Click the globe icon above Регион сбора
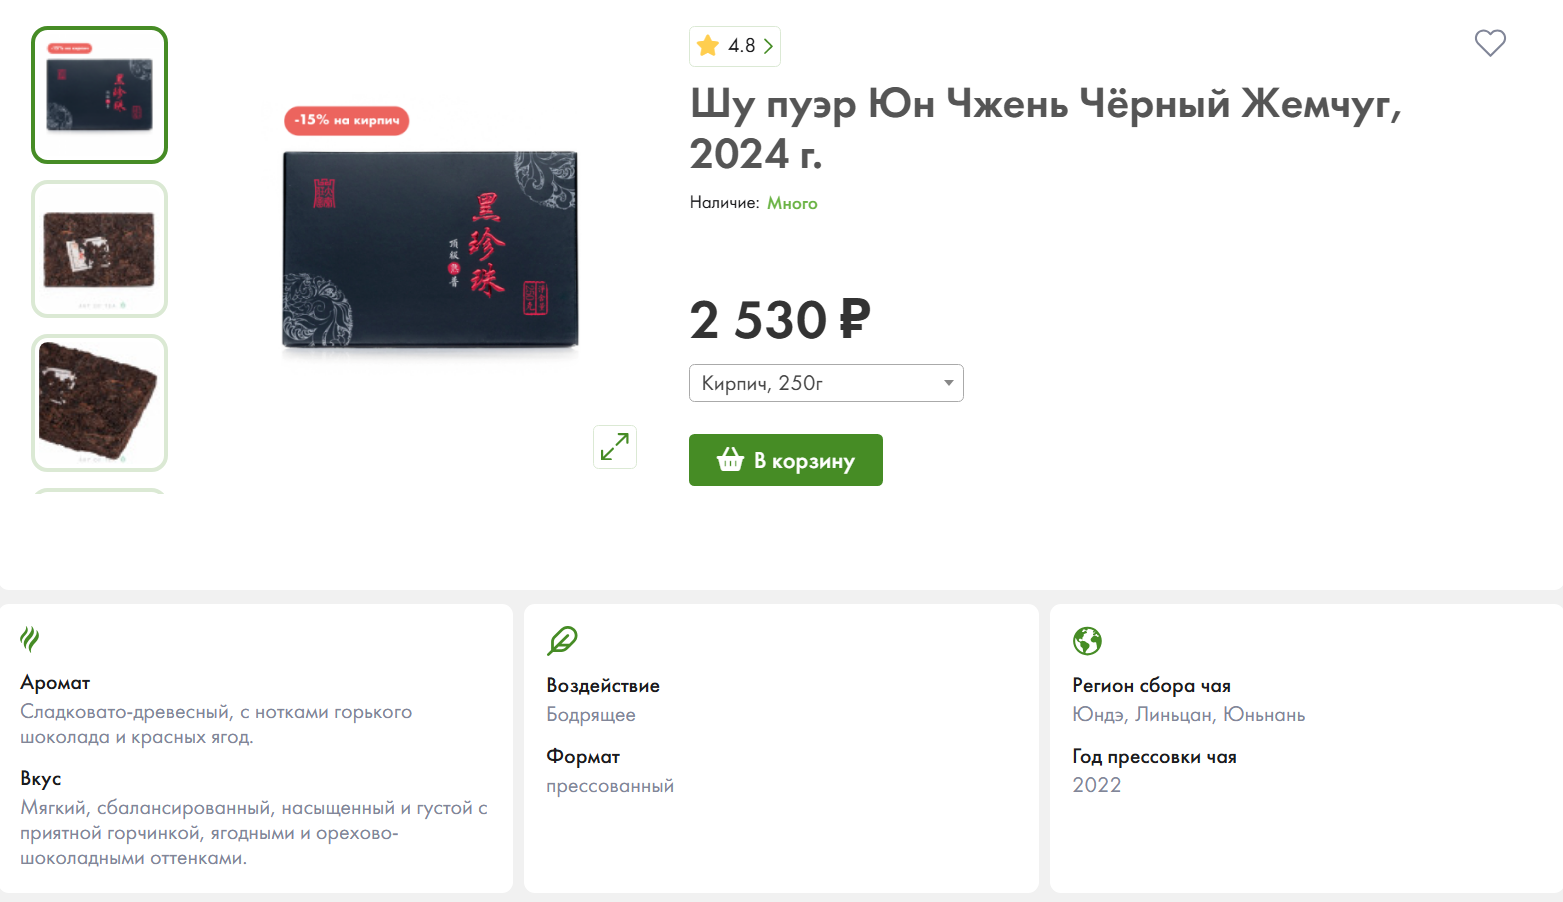The width and height of the screenshot is (1563, 902). pos(1087,640)
